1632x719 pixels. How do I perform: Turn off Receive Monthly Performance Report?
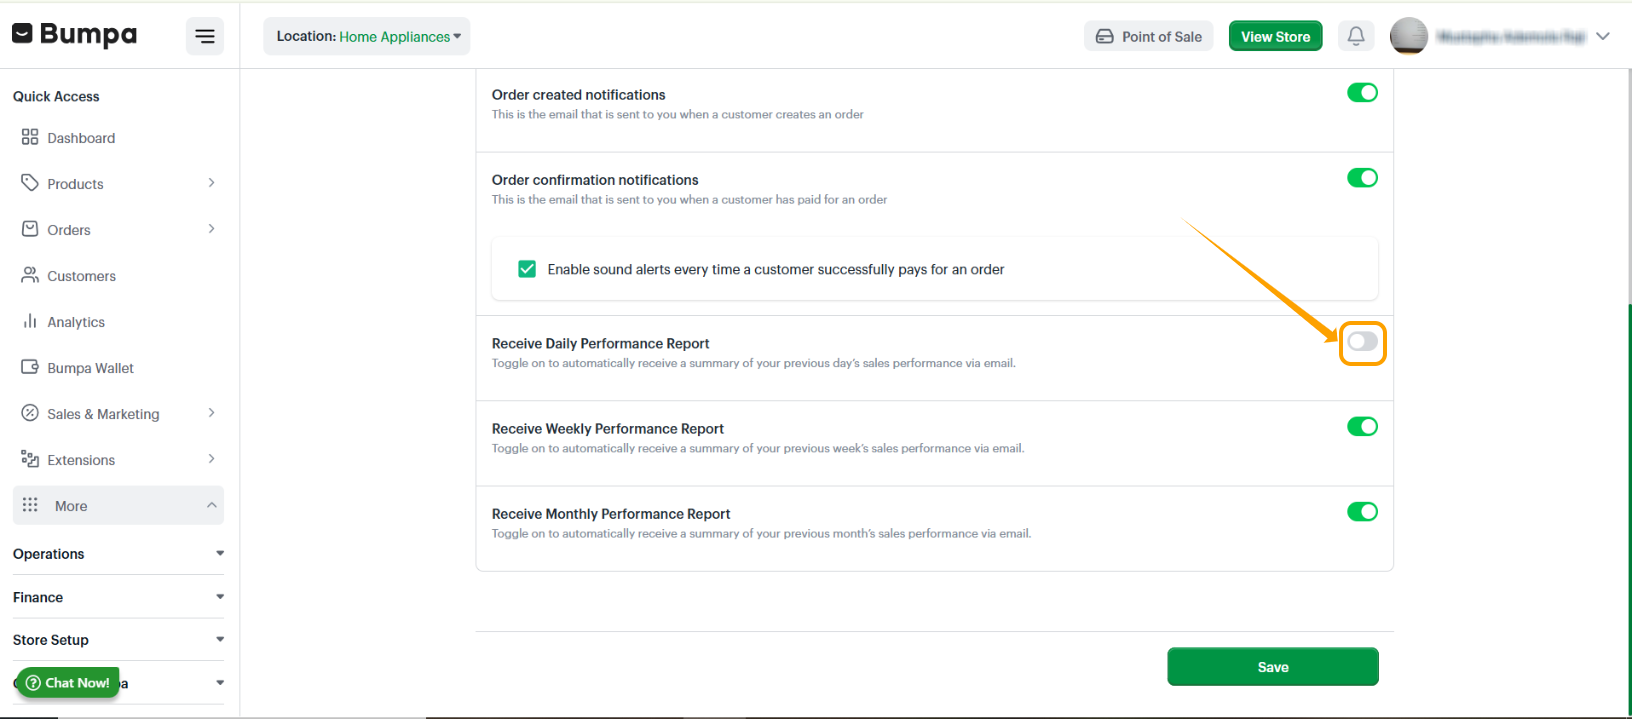pyautogui.click(x=1362, y=512)
